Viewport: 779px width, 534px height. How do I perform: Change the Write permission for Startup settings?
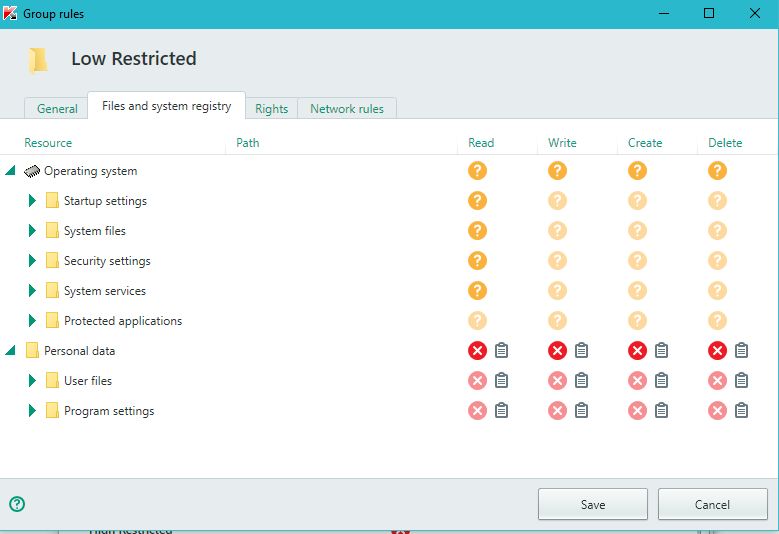(x=557, y=201)
